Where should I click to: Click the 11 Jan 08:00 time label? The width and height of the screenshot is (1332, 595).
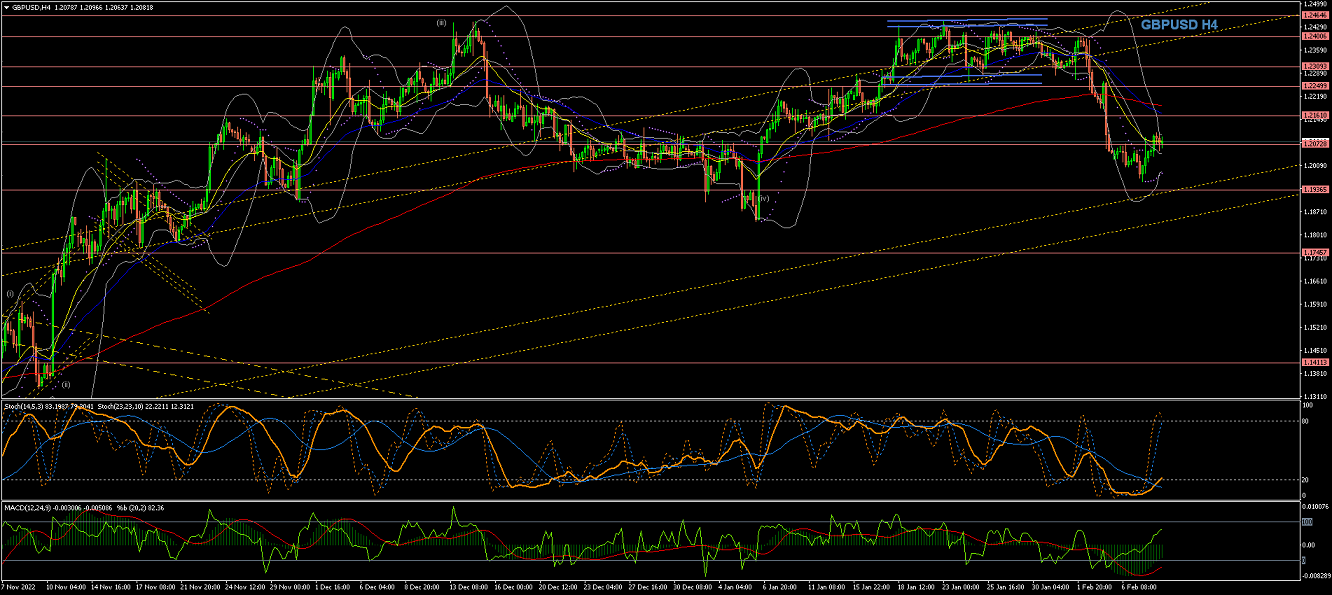point(828,589)
